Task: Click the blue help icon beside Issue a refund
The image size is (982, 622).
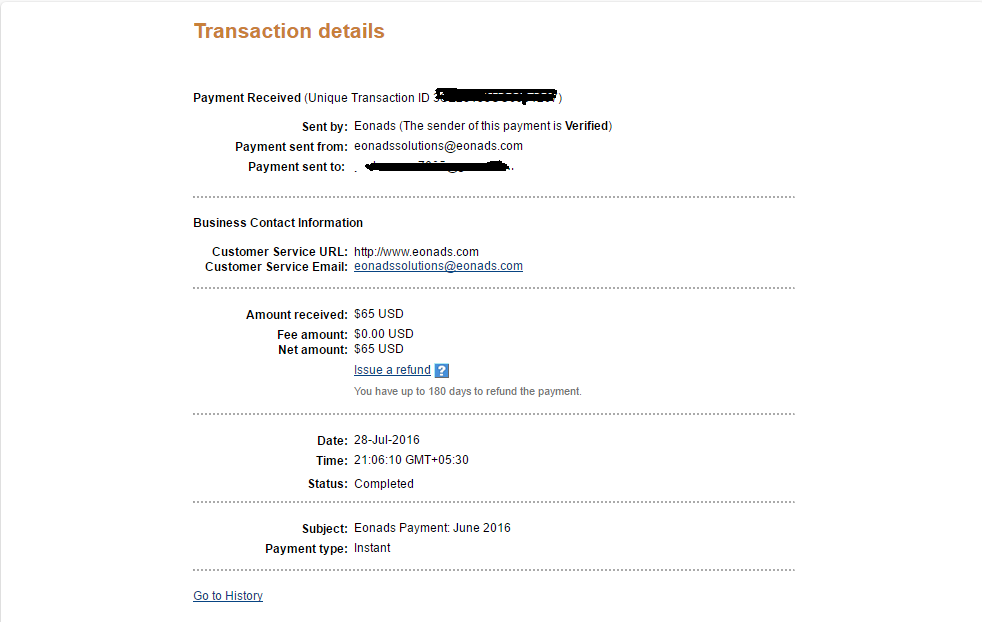Action: [x=442, y=371]
